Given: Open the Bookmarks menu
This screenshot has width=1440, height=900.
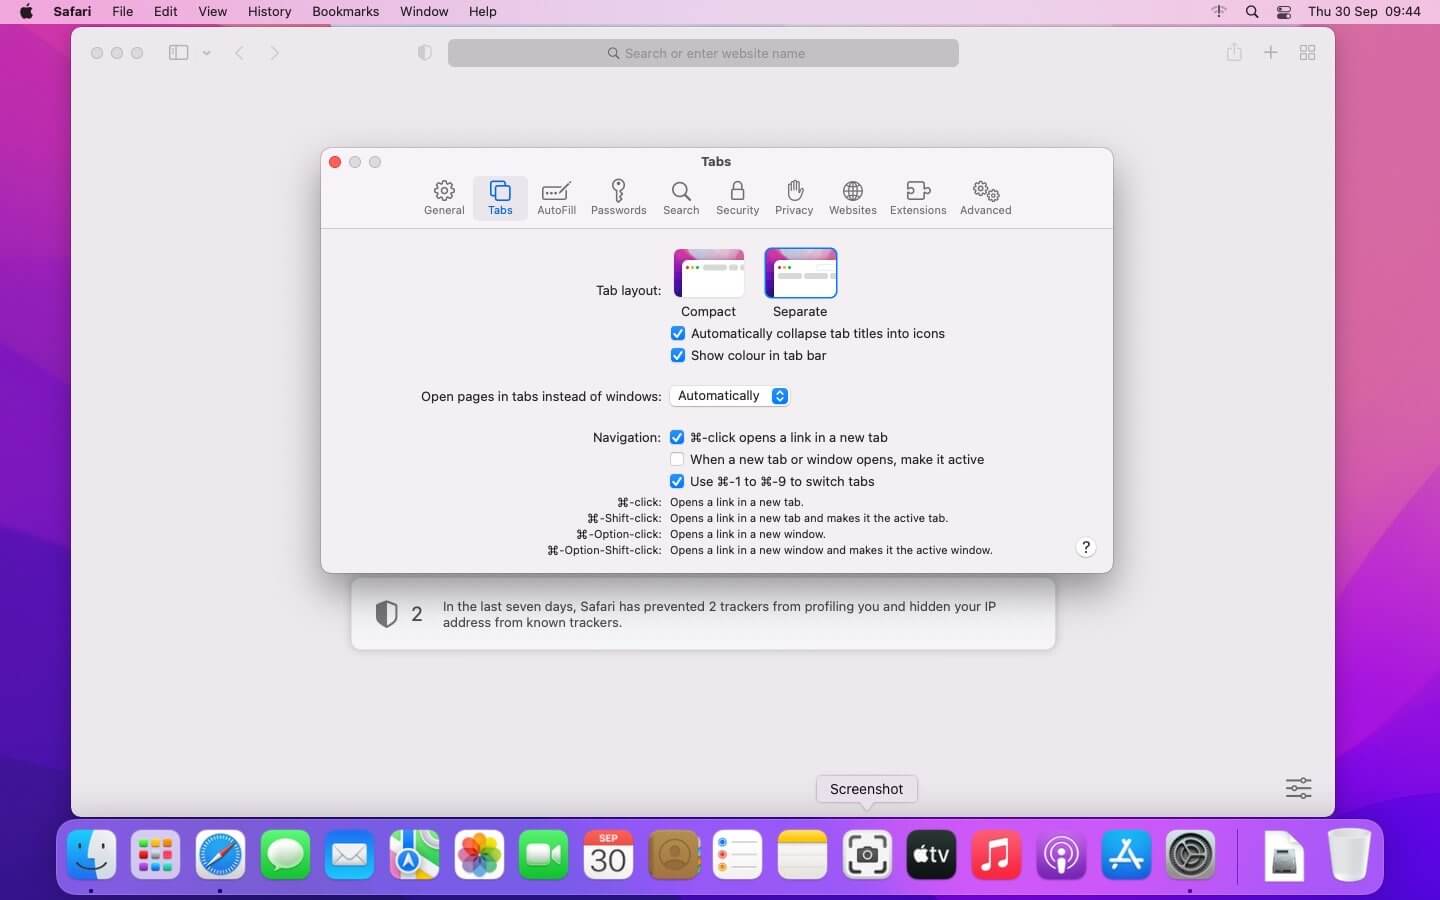Looking at the screenshot, I should [x=345, y=12].
